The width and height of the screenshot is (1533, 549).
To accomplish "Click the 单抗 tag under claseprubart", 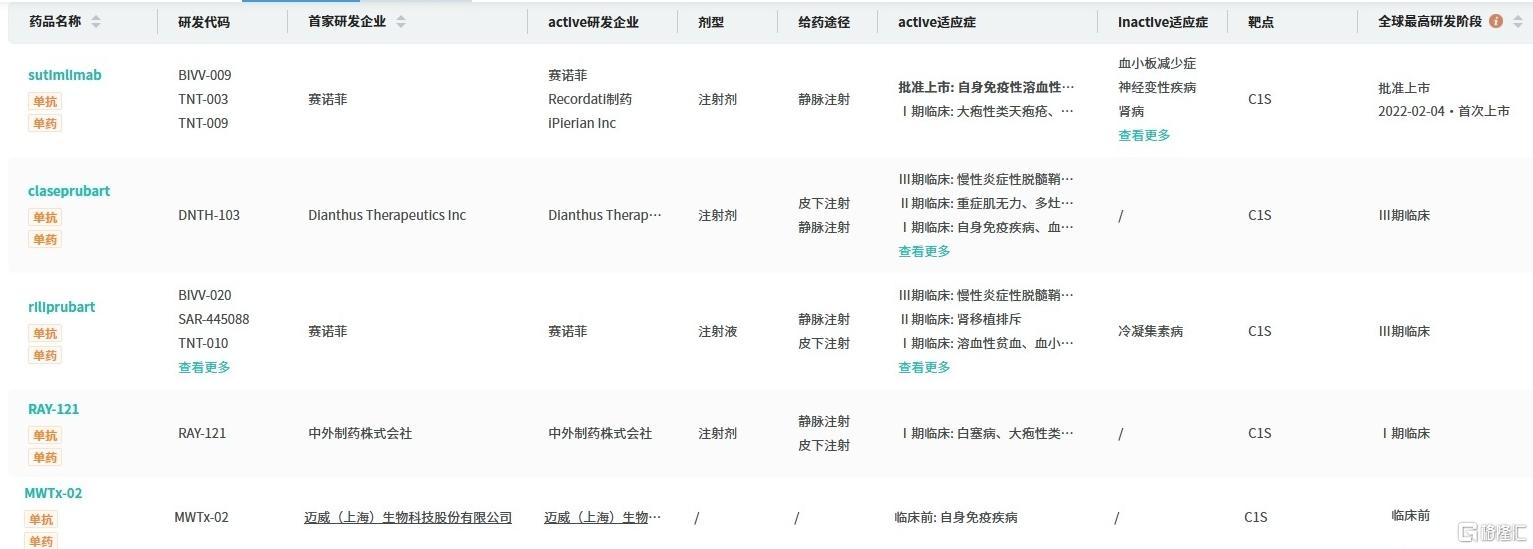I will click(44, 217).
